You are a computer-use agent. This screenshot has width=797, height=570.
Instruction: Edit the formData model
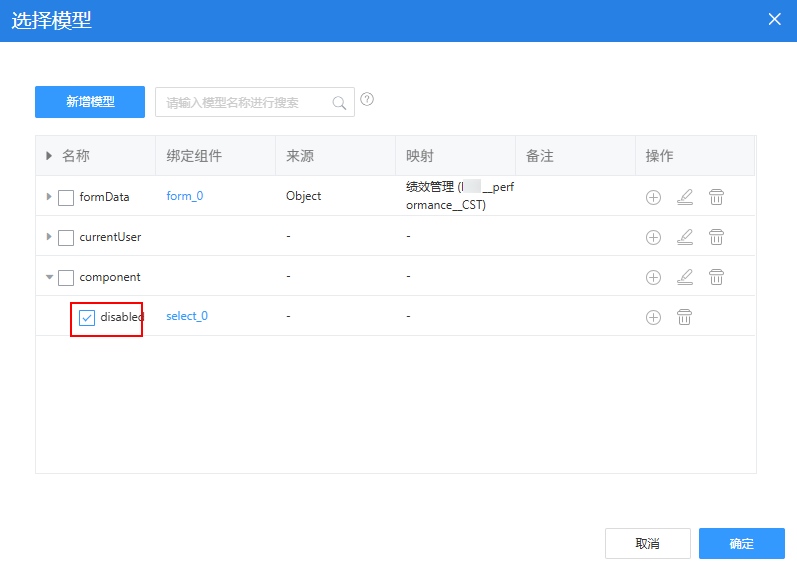pyautogui.click(x=685, y=197)
